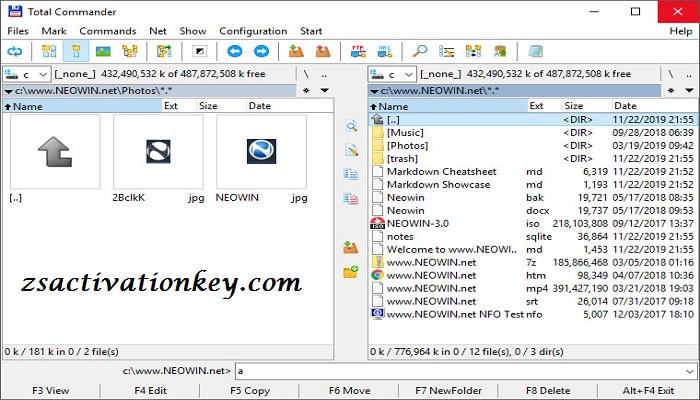Open the URL connection toolbar icon
This screenshot has width=700, height=400.
(x=384, y=51)
